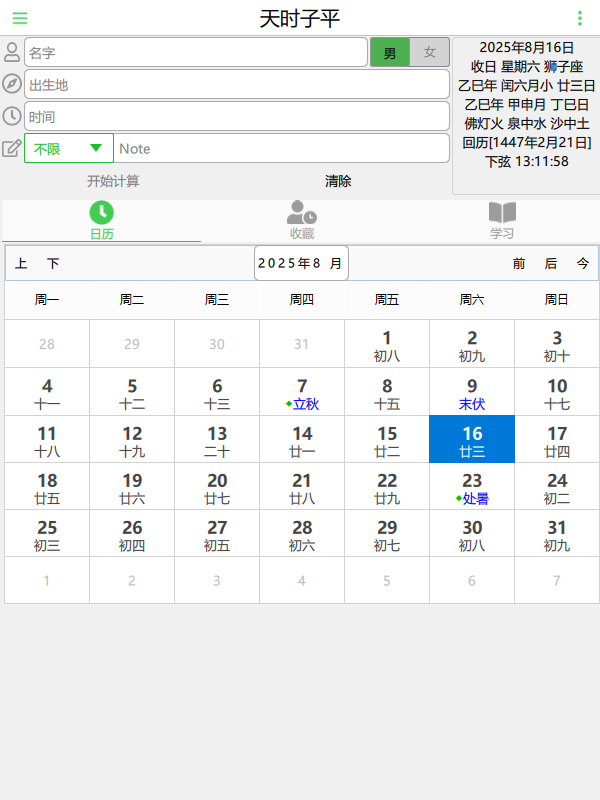This screenshot has width=600, height=800.
Task: Open the three-dot overflow menu
Action: click(580, 18)
